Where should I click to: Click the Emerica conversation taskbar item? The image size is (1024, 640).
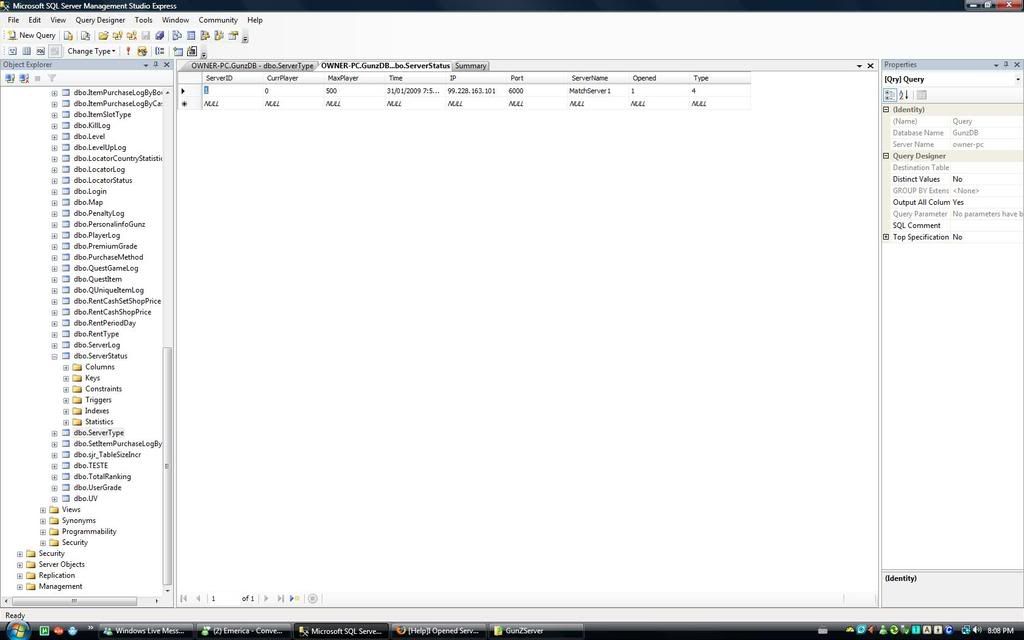(x=245, y=631)
